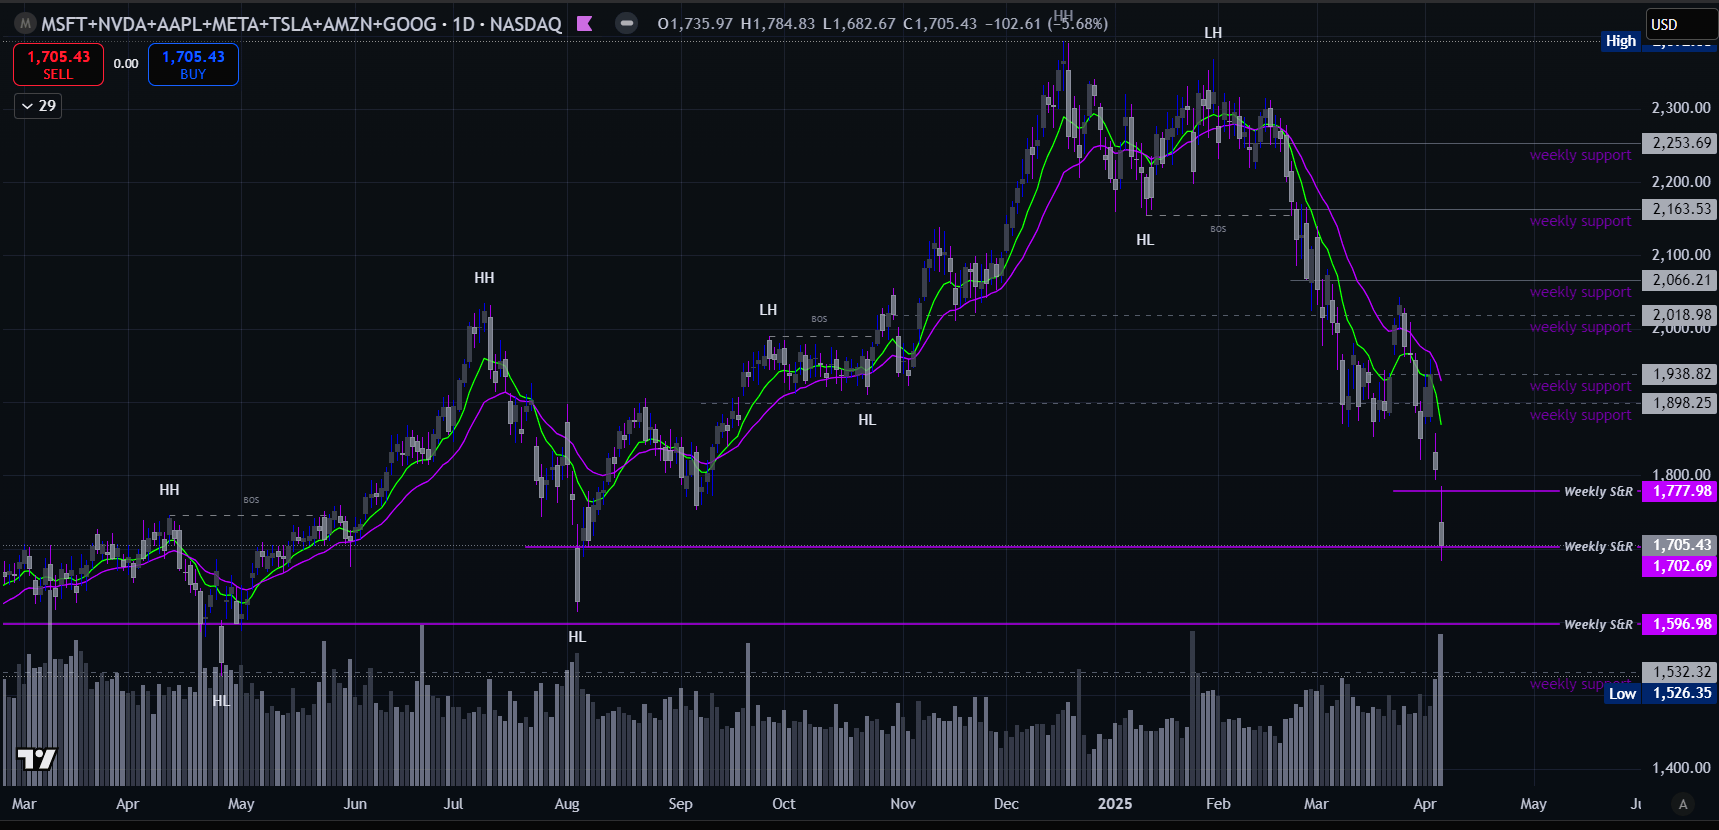Image resolution: width=1719 pixels, height=830 pixels.
Task: Click Weekly S&R label beside 1,596.98
Action: pyautogui.click(x=1598, y=624)
